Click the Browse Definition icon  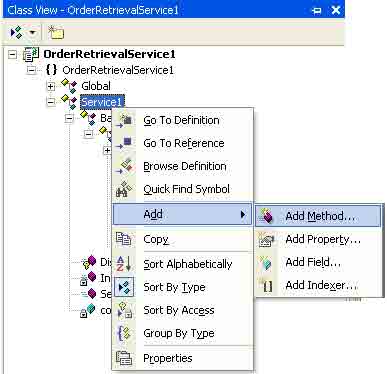pyautogui.click(x=124, y=166)
